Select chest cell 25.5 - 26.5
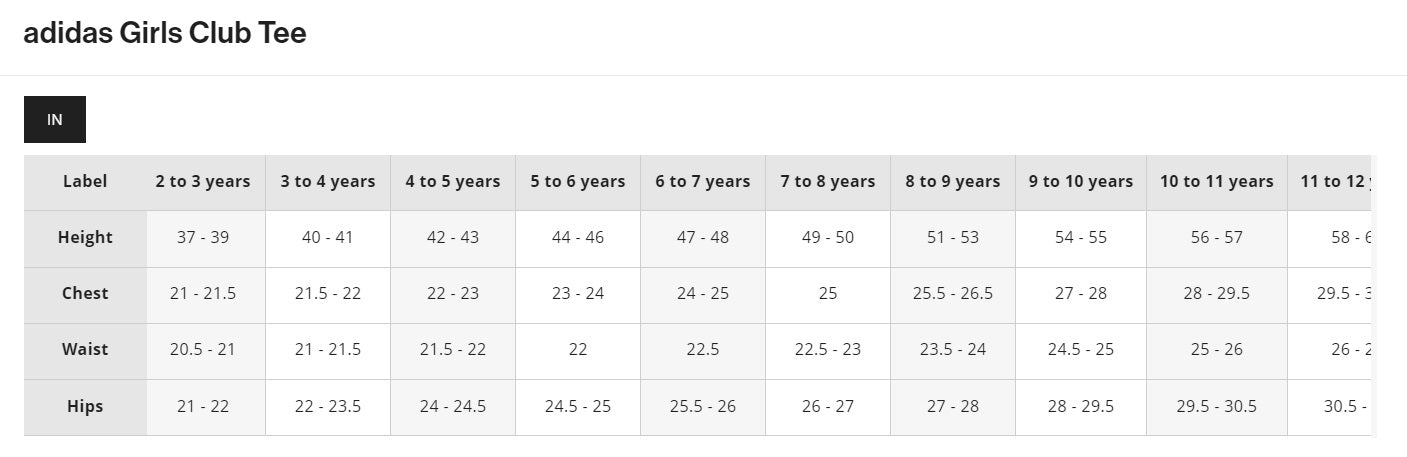 click(x=953, y=293)
